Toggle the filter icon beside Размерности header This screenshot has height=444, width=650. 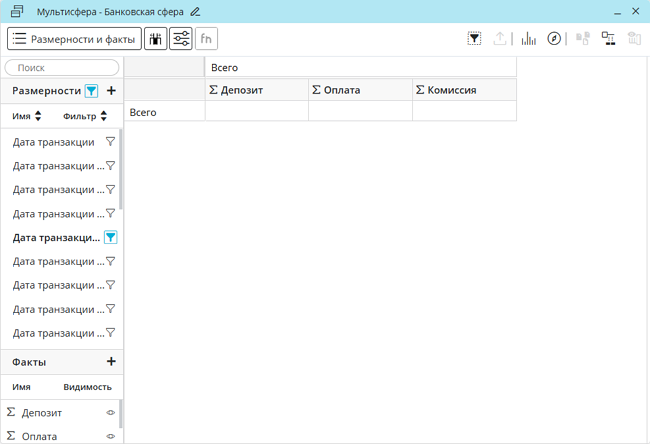click(x=92, y=91)
